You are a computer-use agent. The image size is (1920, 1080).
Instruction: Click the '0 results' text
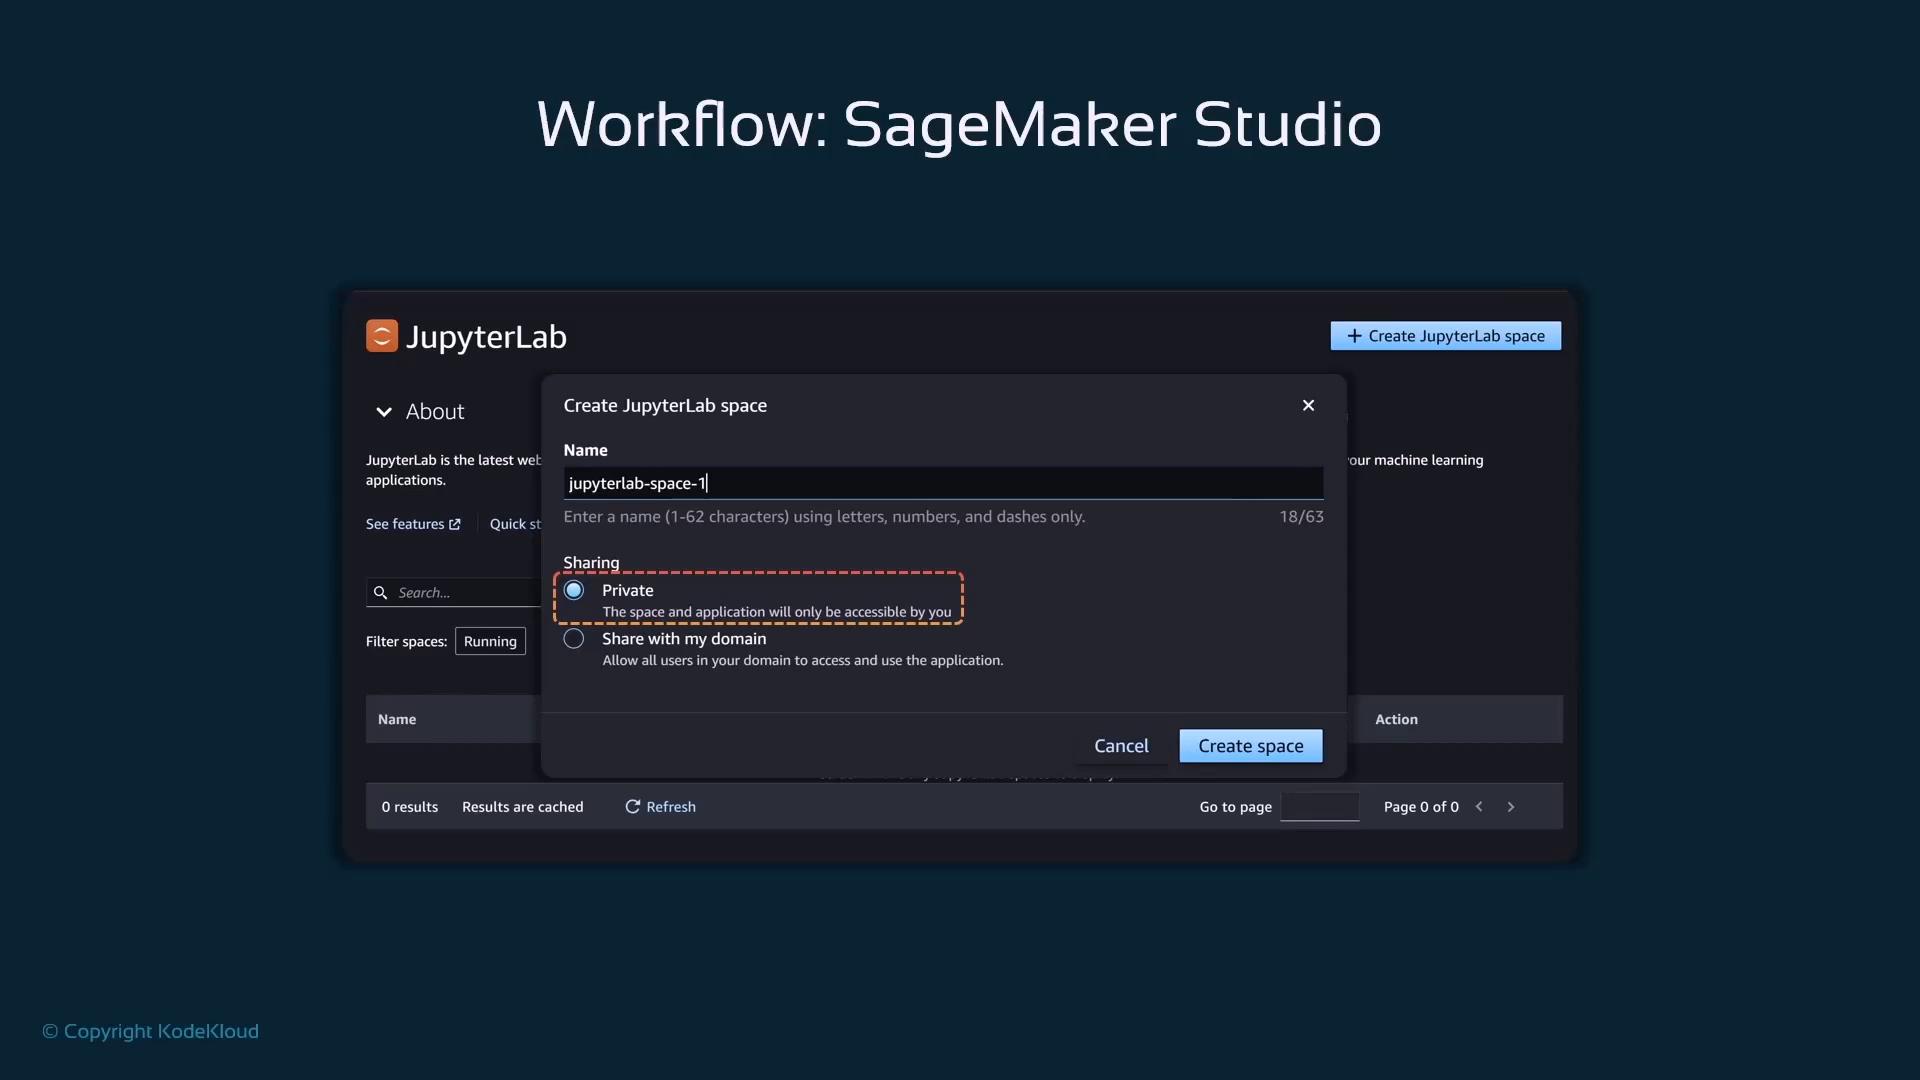point(410,807)
